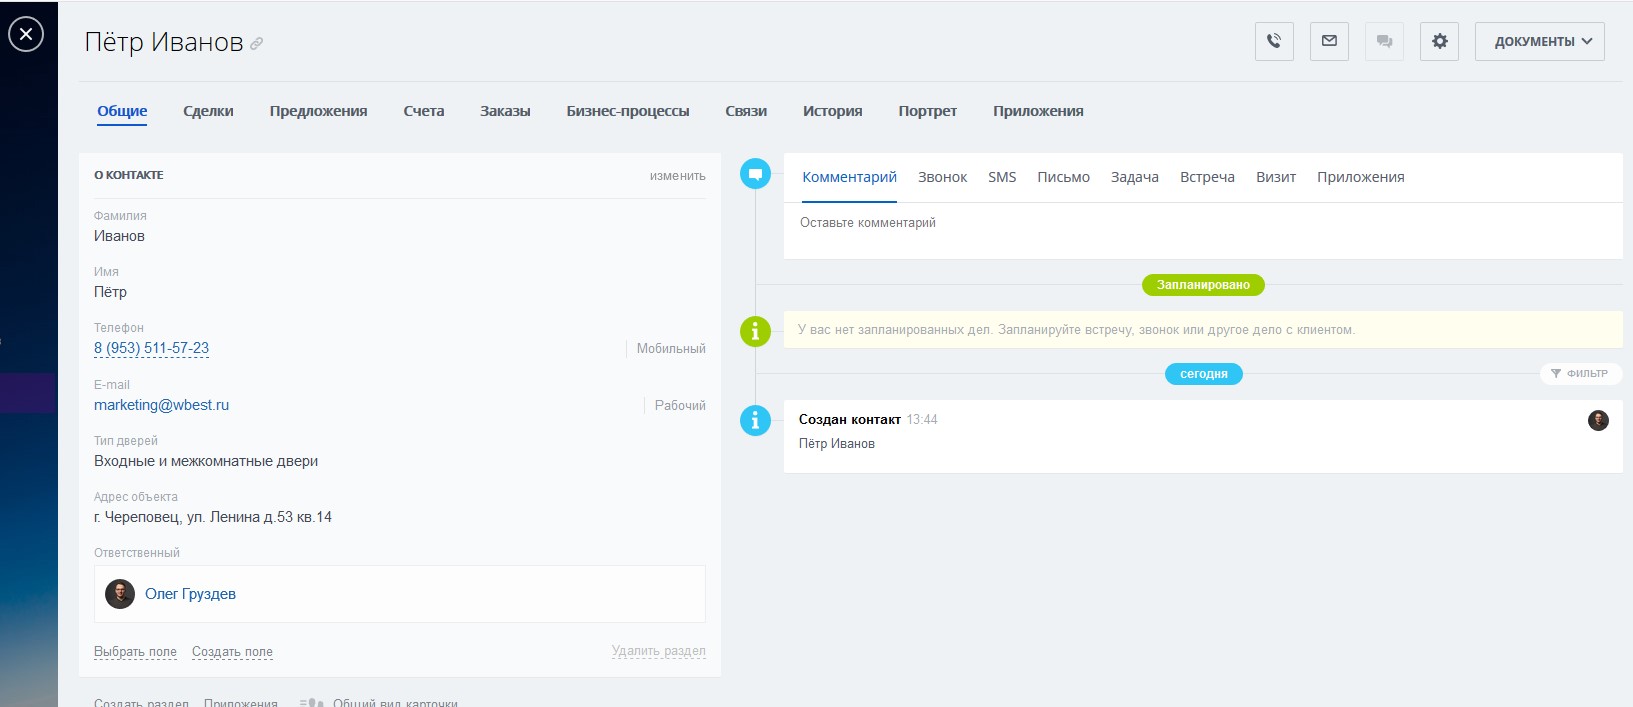
Task: Open the chat bubbles icon button
Action: pos(1384,41)
